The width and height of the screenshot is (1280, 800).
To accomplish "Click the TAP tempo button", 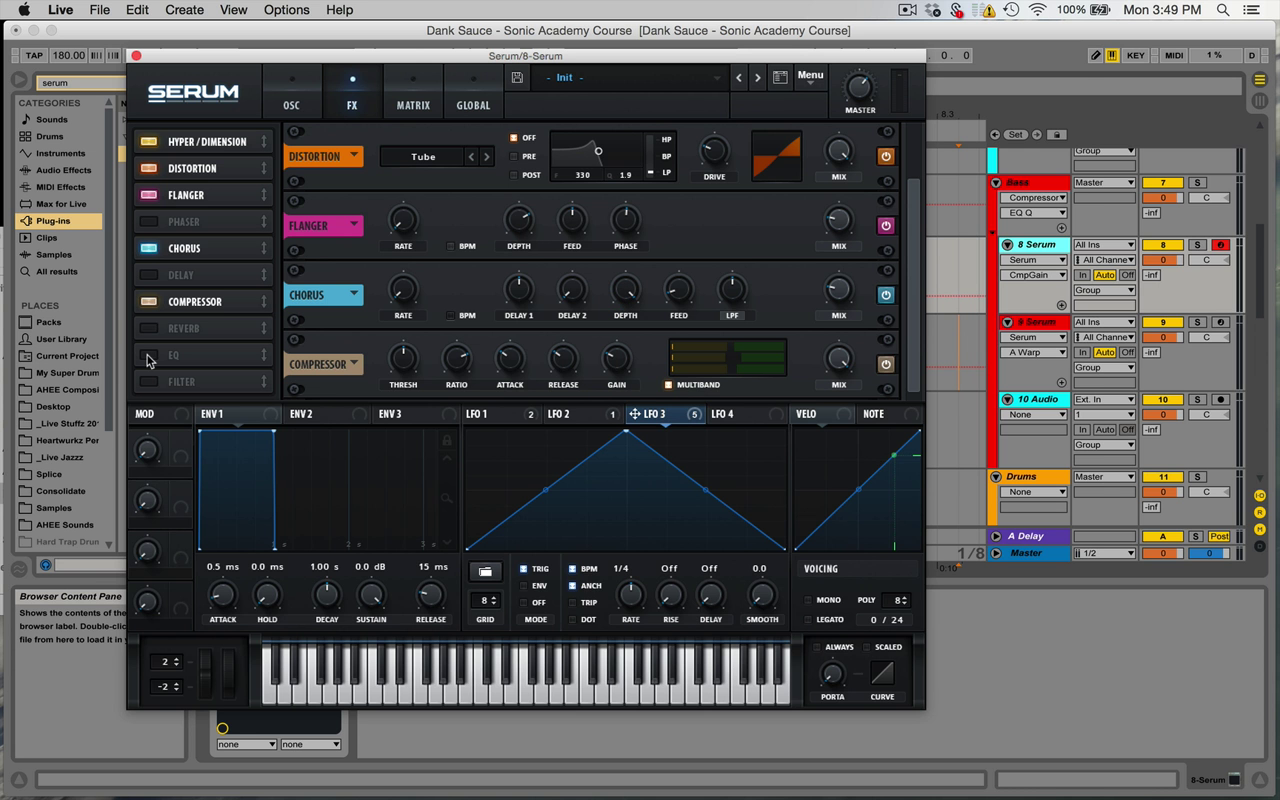I will point(35,56).
